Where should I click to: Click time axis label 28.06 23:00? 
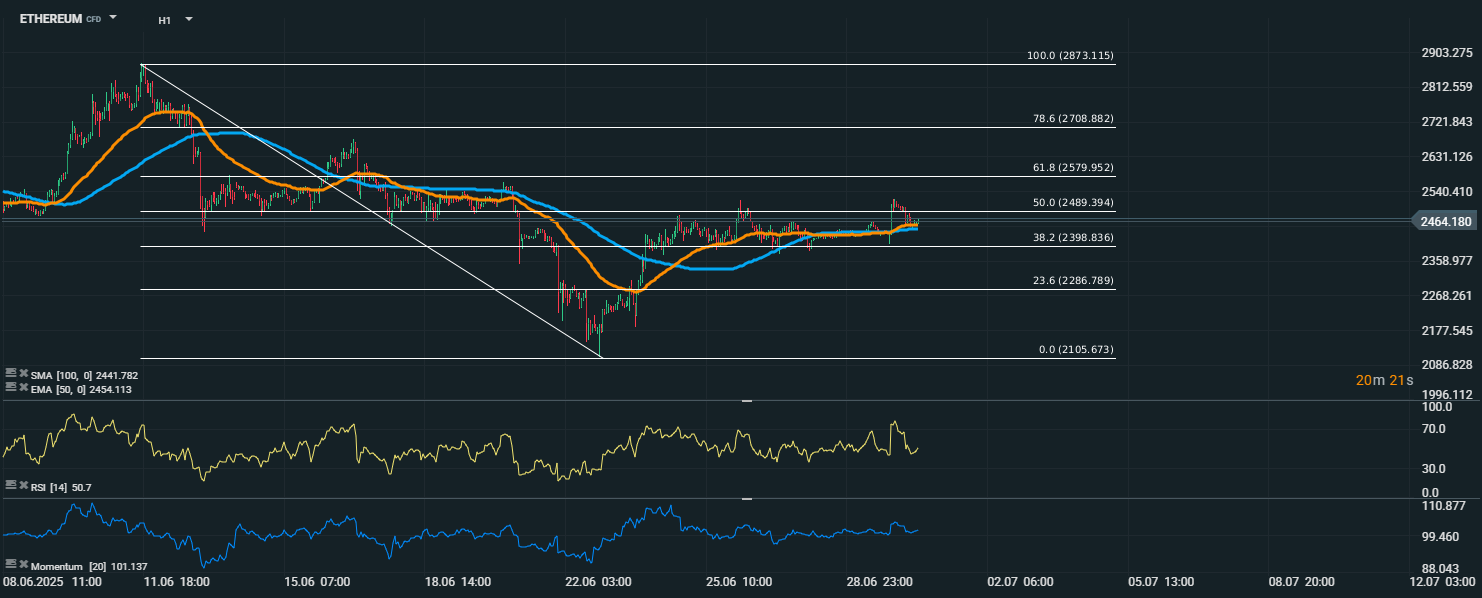tap(879, 581)
